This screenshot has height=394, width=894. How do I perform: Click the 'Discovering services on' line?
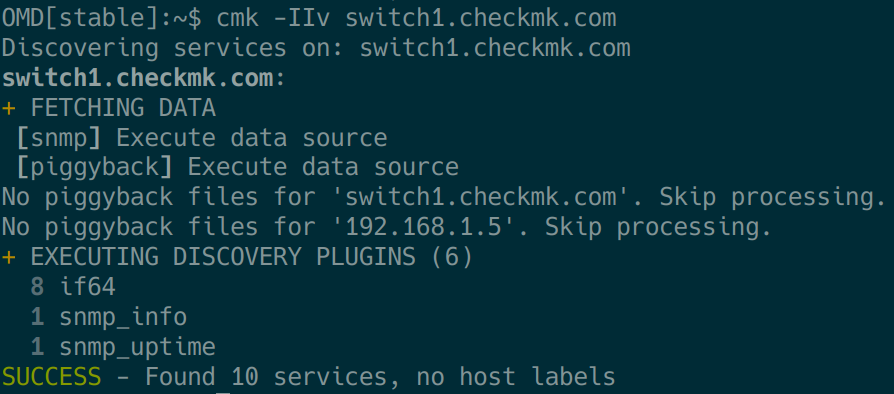(x=316, y=48)
